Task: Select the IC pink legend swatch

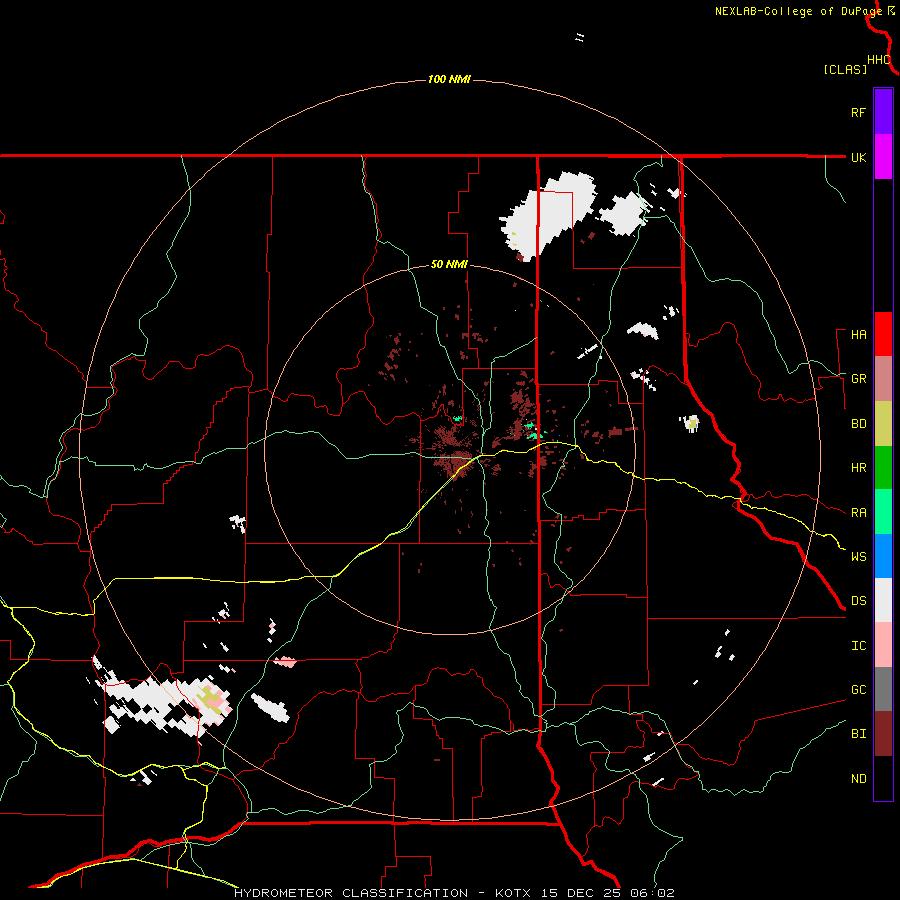Action: [883, 645]
